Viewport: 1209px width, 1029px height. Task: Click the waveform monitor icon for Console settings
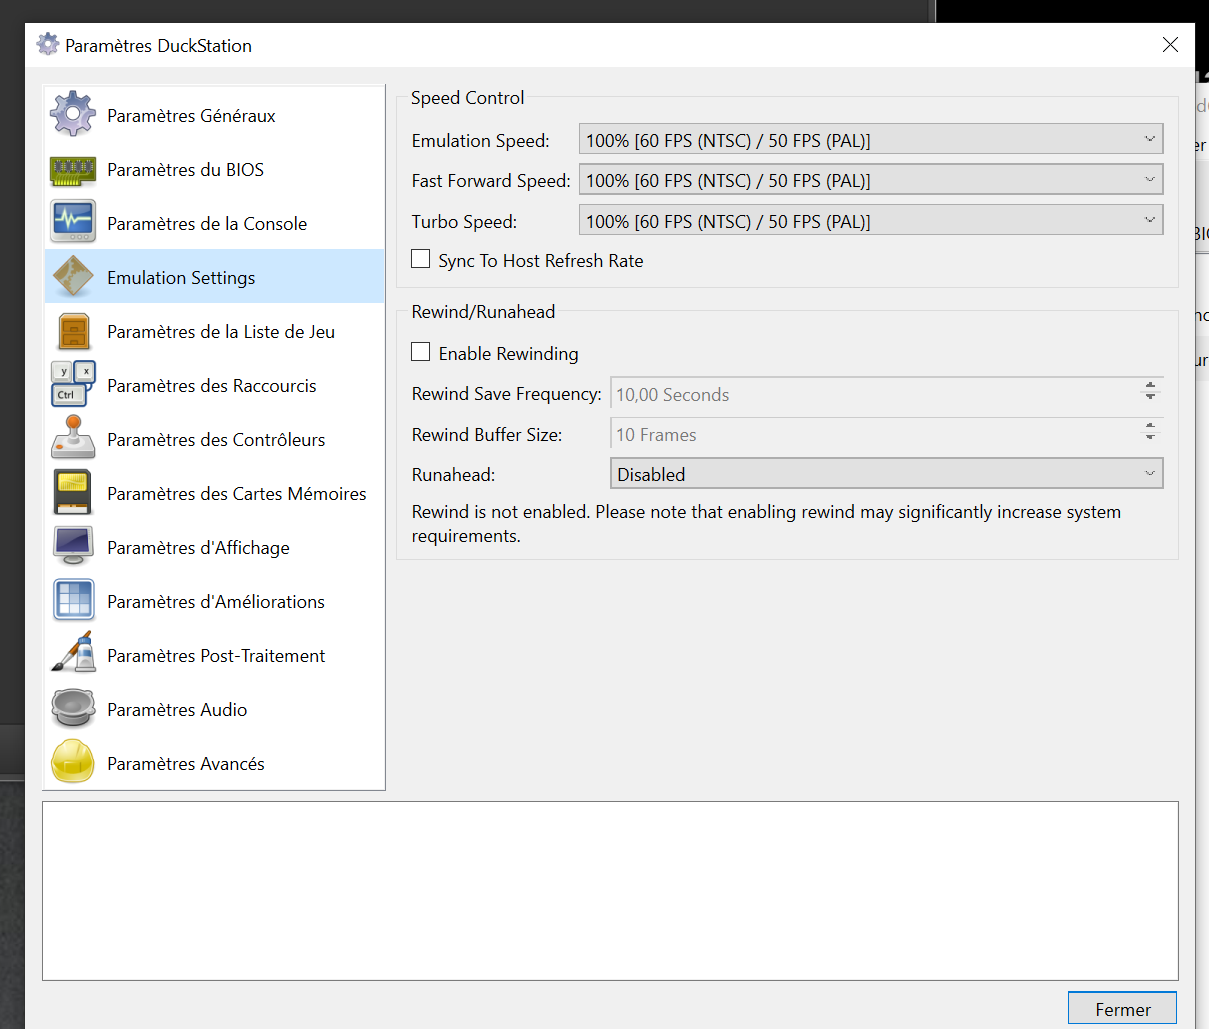pyautogui.click(x=73, y=222)
